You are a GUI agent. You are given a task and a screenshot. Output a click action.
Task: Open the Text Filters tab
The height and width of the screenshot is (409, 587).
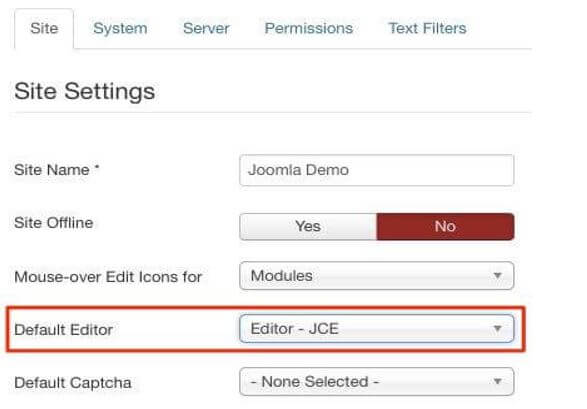tap(428, 28)
